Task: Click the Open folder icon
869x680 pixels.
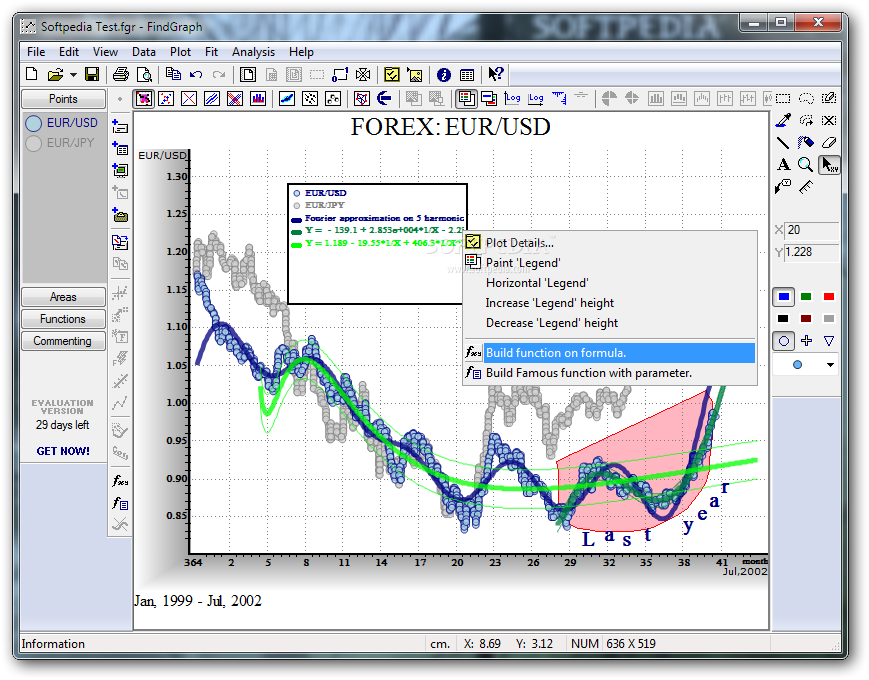Action: click(55, 74)
